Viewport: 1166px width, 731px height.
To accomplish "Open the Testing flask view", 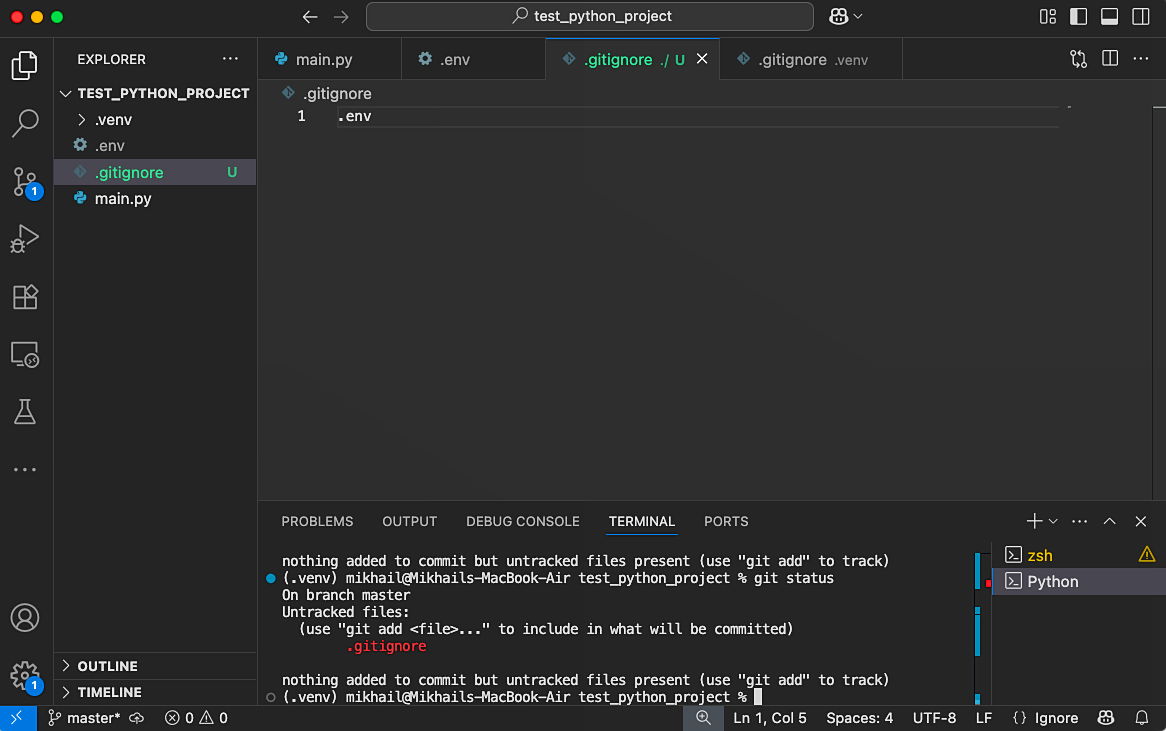I will [x=25, y=411].
